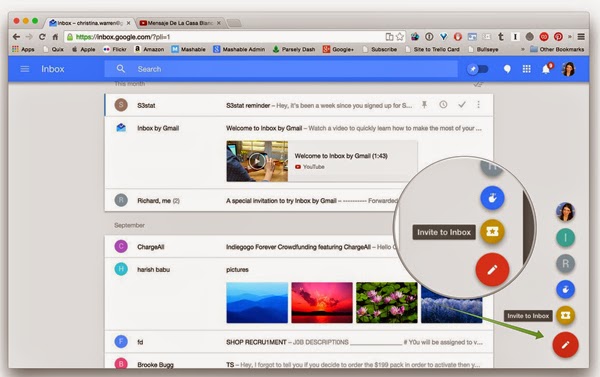Compose to the contact photo bubble at right edge
600x377 pixels.
click(x=566, y=212)
